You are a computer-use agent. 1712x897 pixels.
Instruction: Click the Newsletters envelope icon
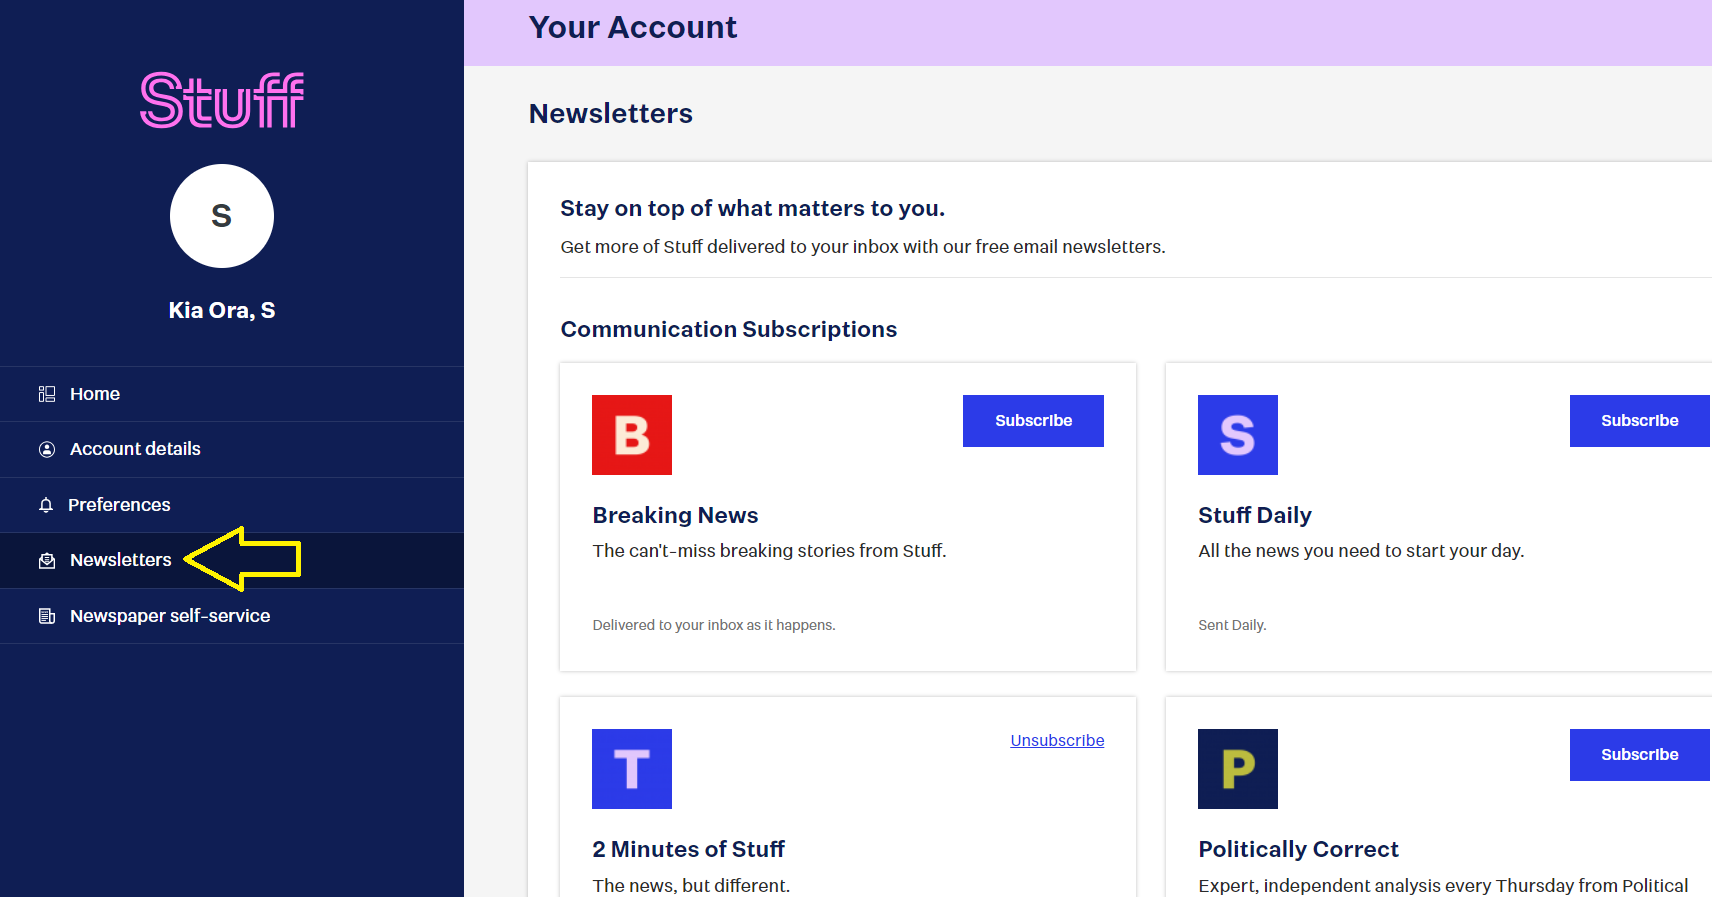pyautogui.click(x=47, y=561)
